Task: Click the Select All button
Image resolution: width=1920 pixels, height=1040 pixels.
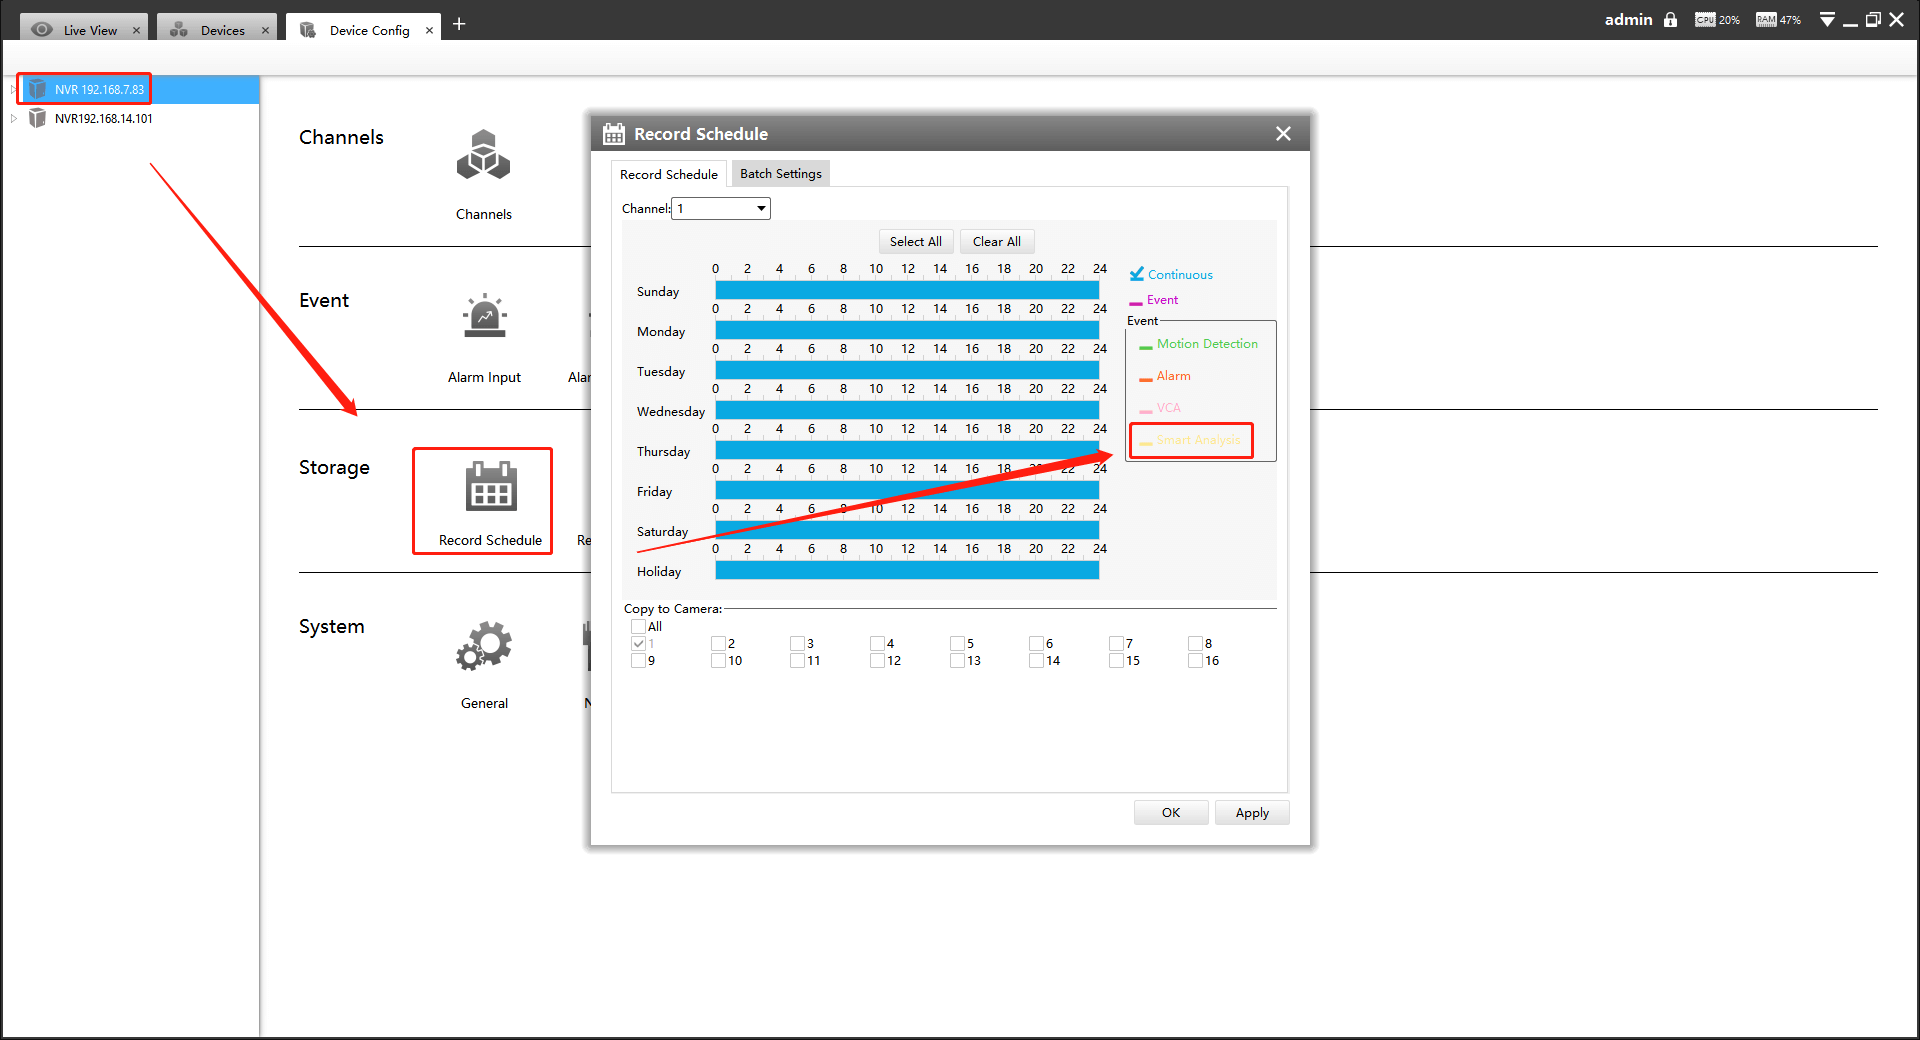Action: click(x=915, y=241)
